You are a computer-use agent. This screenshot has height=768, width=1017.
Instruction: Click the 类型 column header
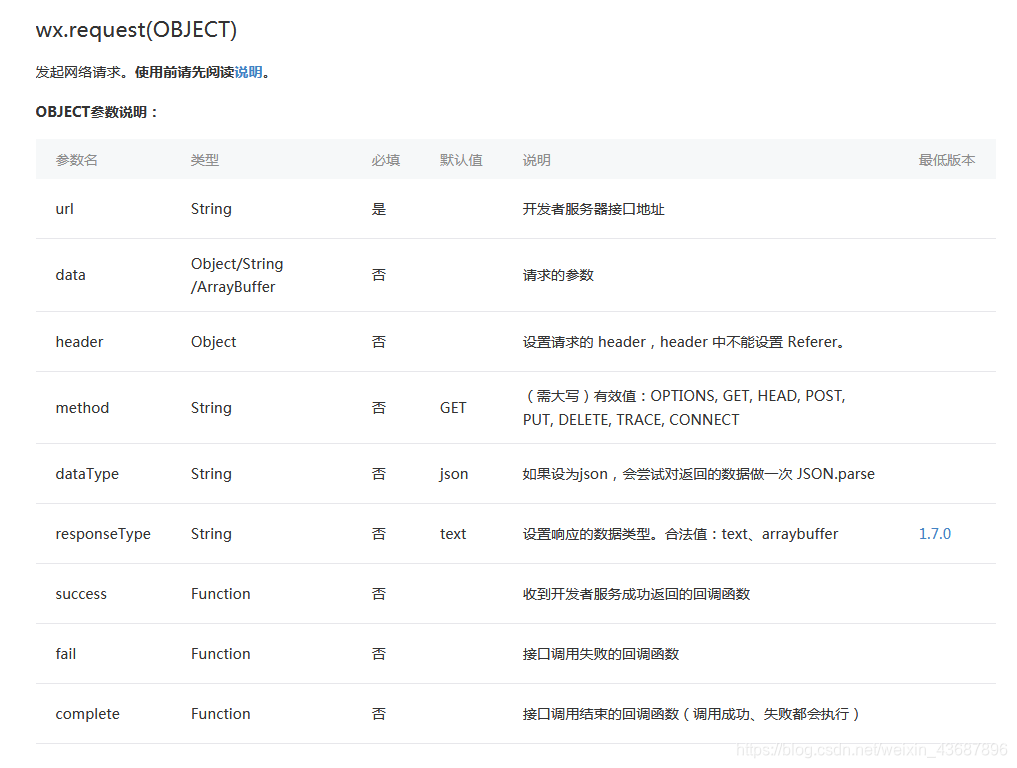tap(205, 160)
